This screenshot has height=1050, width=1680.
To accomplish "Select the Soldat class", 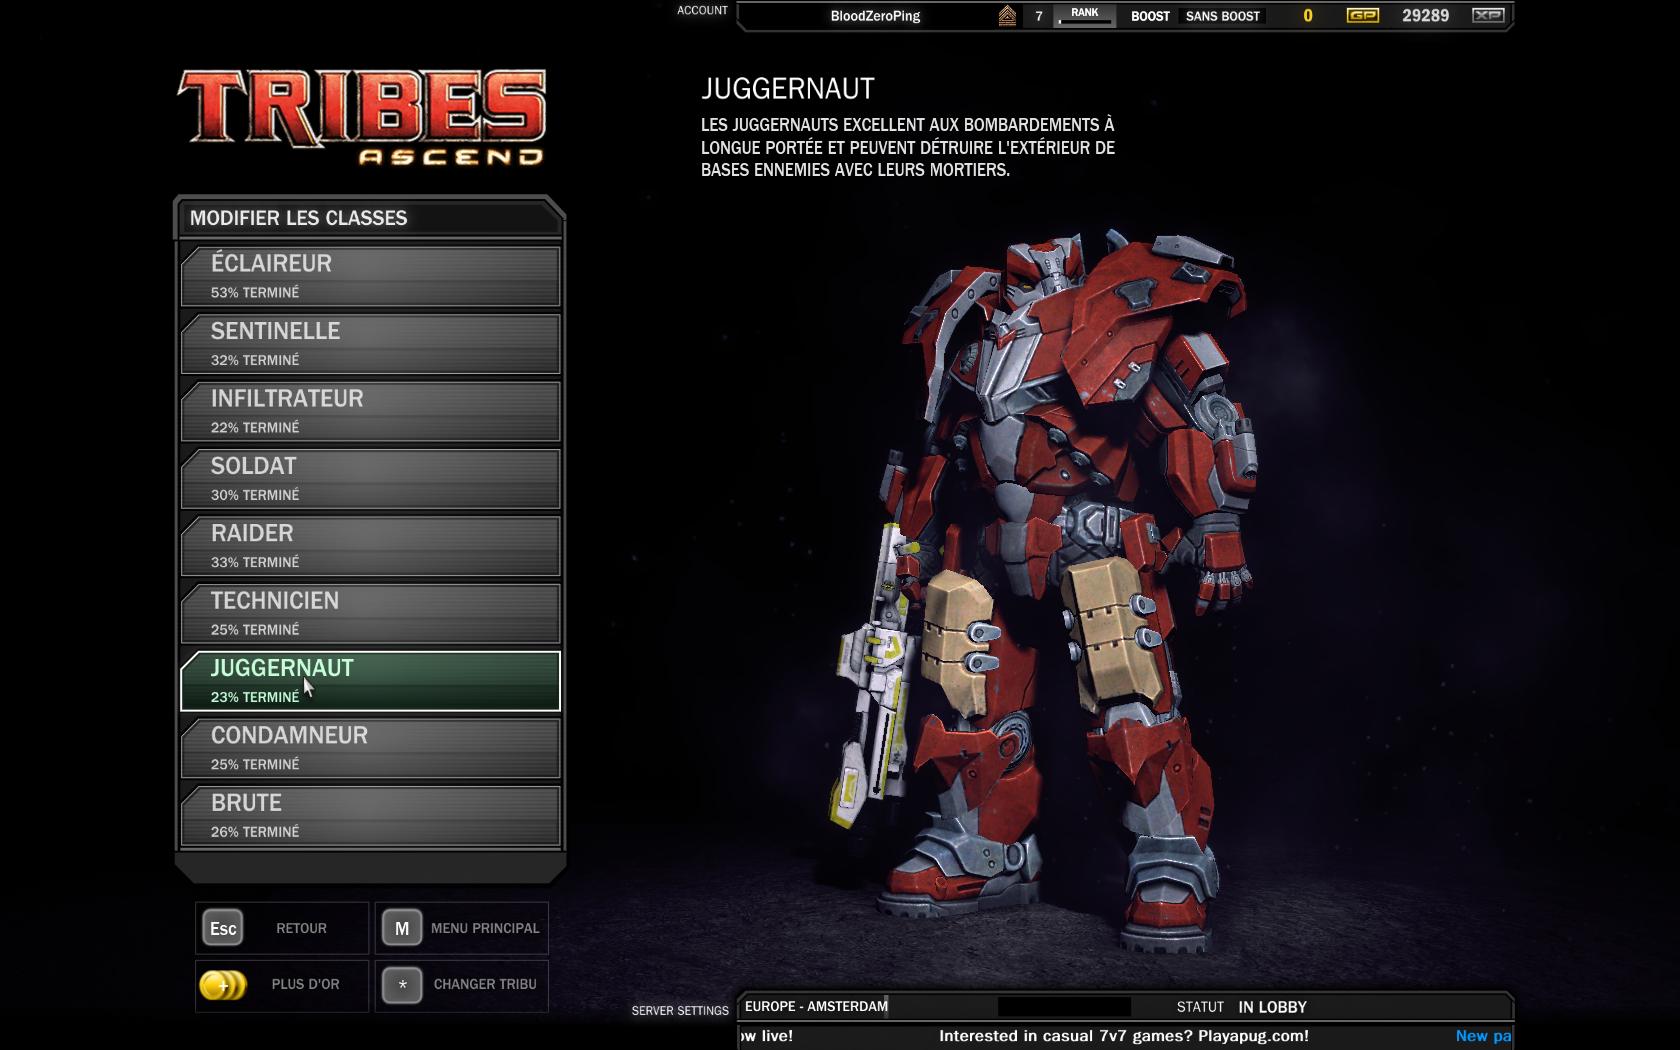I will click(x=370, y=479).
